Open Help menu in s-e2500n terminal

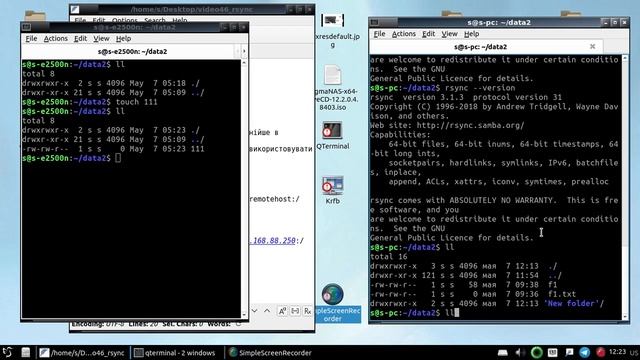(x=123, y=38)
